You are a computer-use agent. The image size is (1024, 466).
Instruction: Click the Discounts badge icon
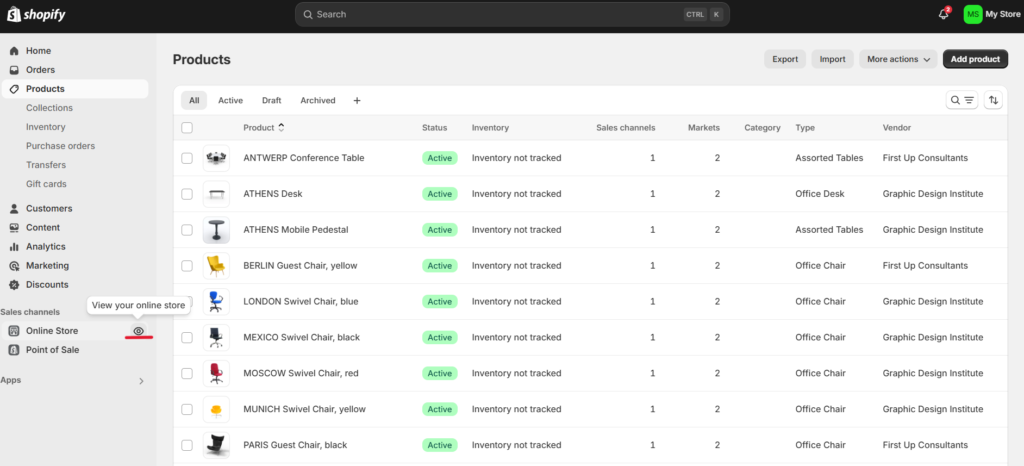pyautogui.click(x=14, y=285)
